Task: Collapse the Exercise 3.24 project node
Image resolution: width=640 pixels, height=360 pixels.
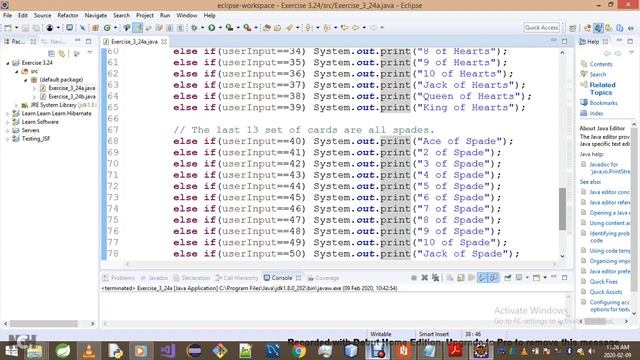Action: [x=7, y=63]
